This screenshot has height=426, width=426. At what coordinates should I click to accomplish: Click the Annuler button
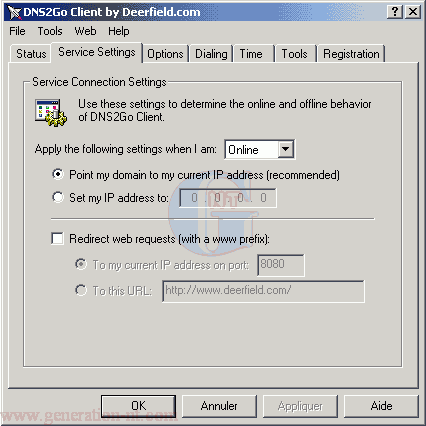219,406
